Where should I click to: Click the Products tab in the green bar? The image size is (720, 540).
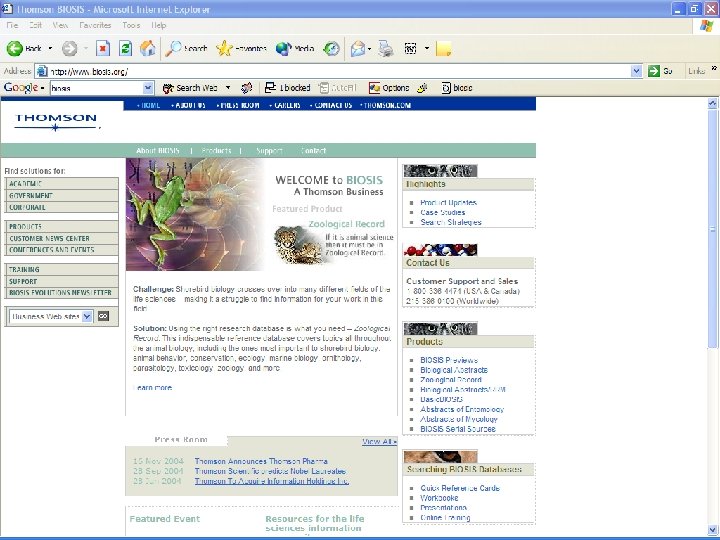(216, 151)
